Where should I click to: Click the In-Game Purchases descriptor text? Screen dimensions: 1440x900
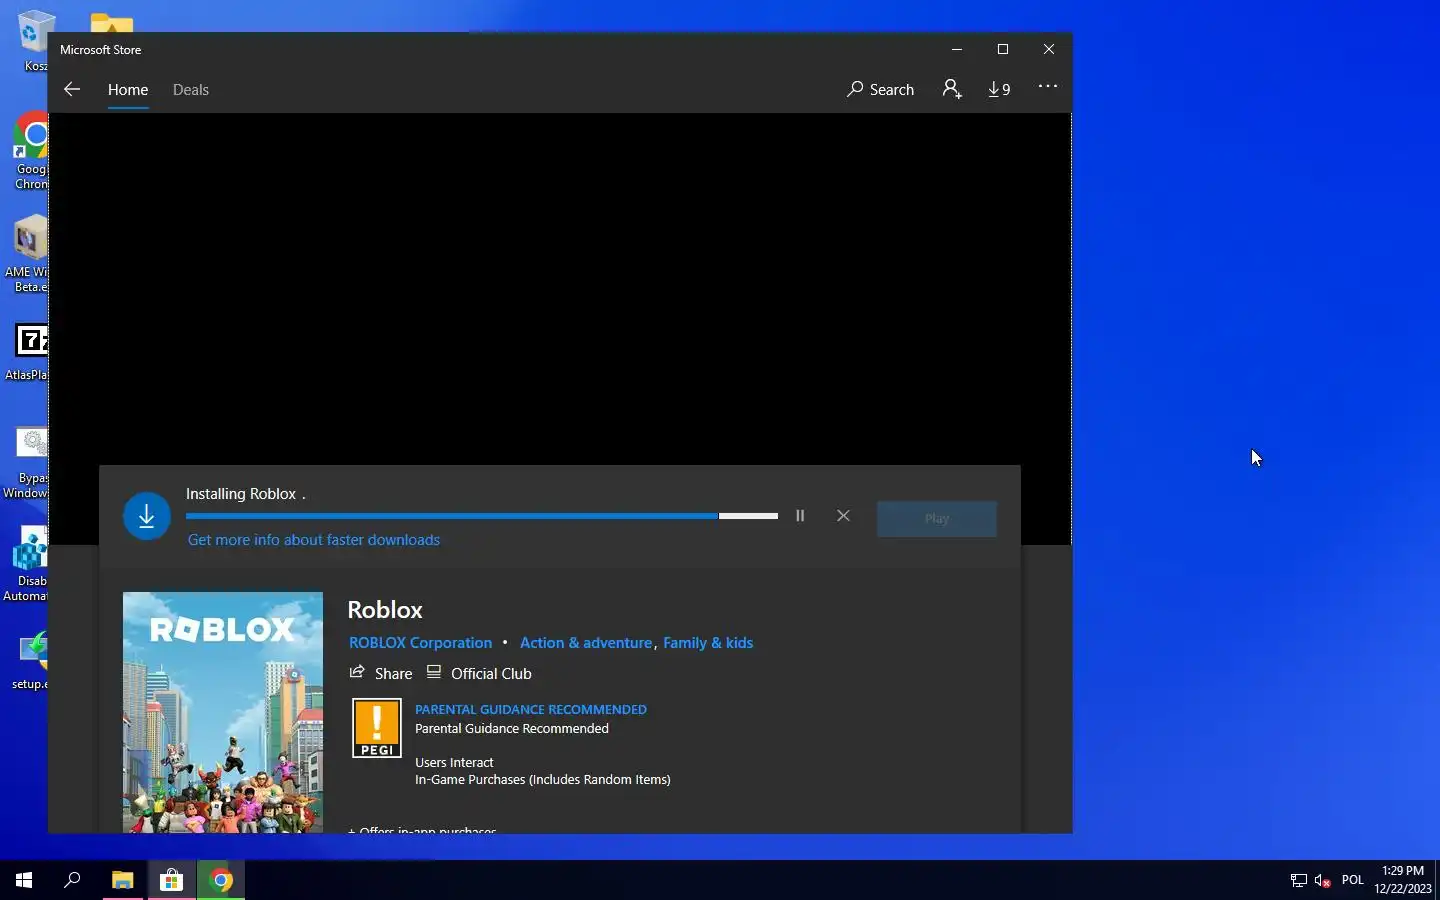coord(543,779)
